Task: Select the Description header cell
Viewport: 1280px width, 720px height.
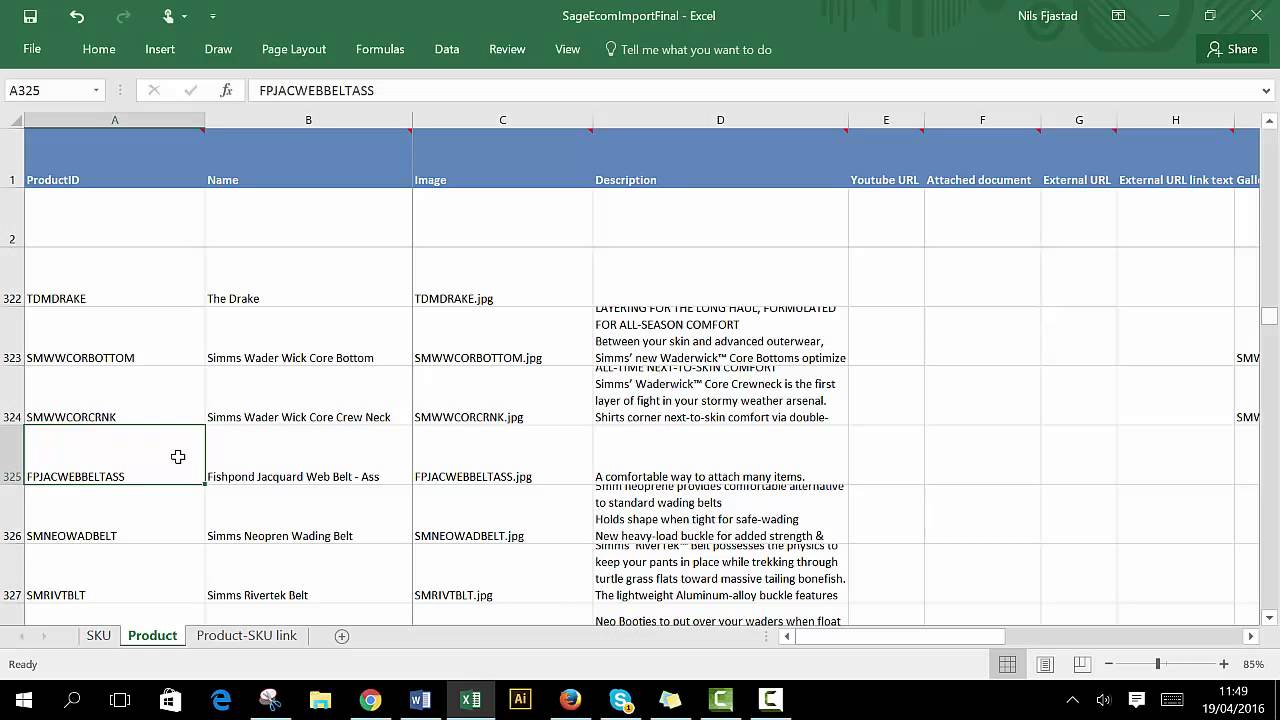Action: [x=720, y=158]
